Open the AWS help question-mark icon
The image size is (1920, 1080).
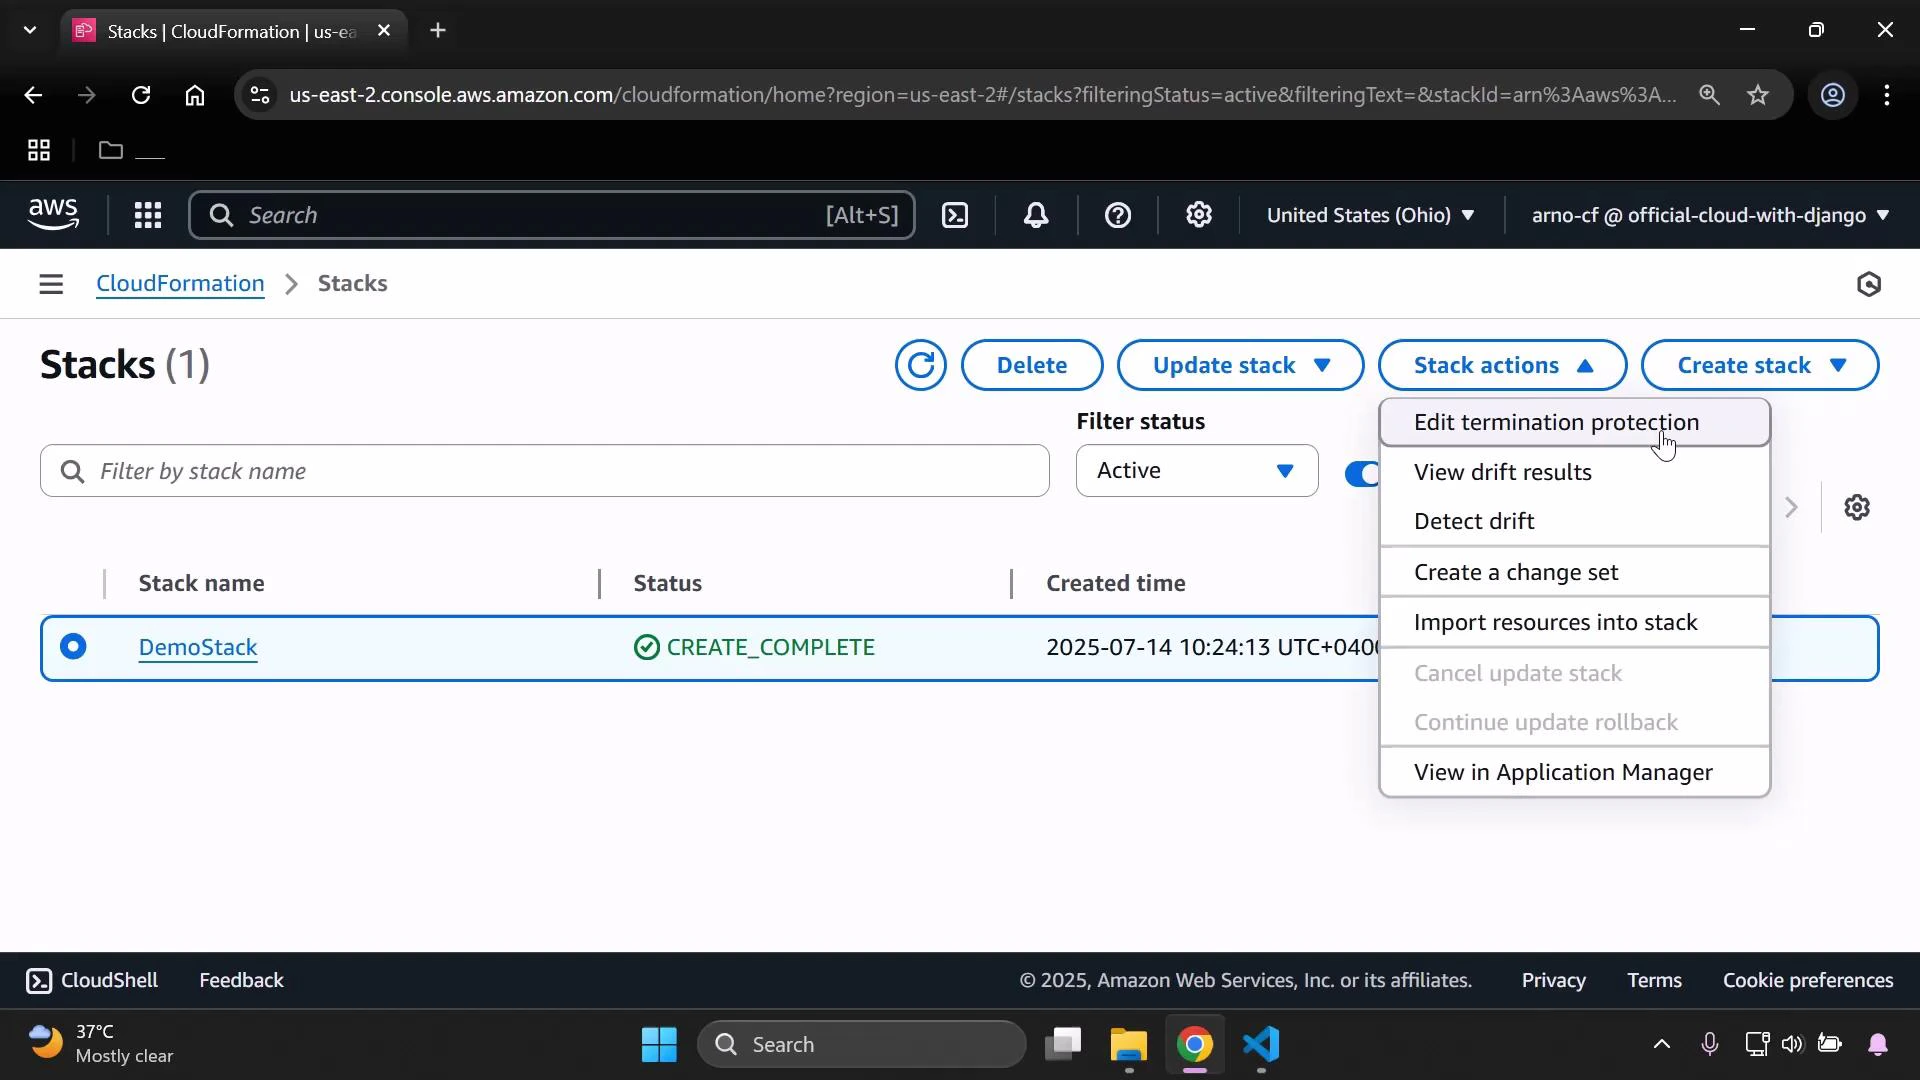[1118, 215]
